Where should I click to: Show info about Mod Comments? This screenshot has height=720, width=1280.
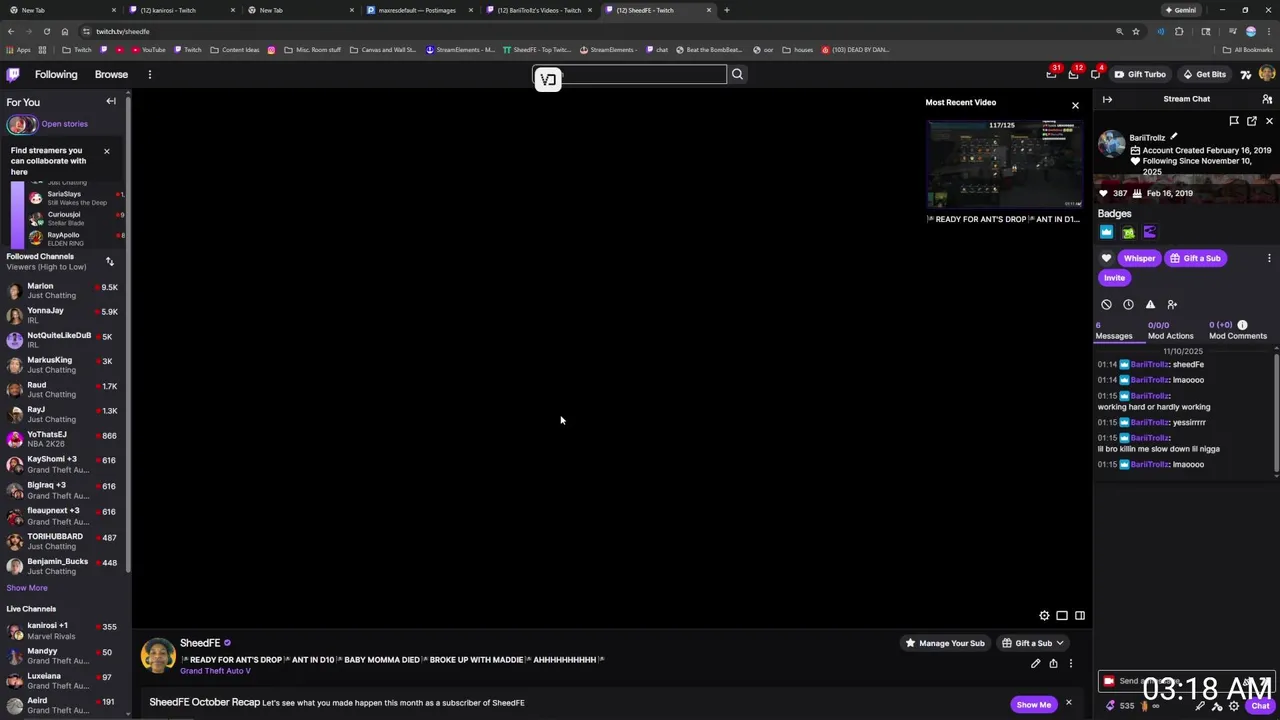pyautogui.click(x=1242, y=325)
